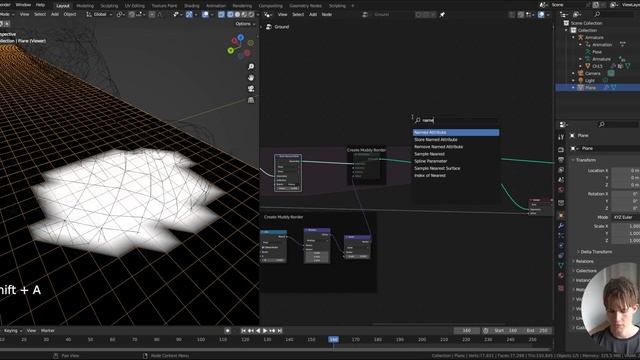Open the Texture properties tab icon
This screenshot has height=360, width=640.
561,288
